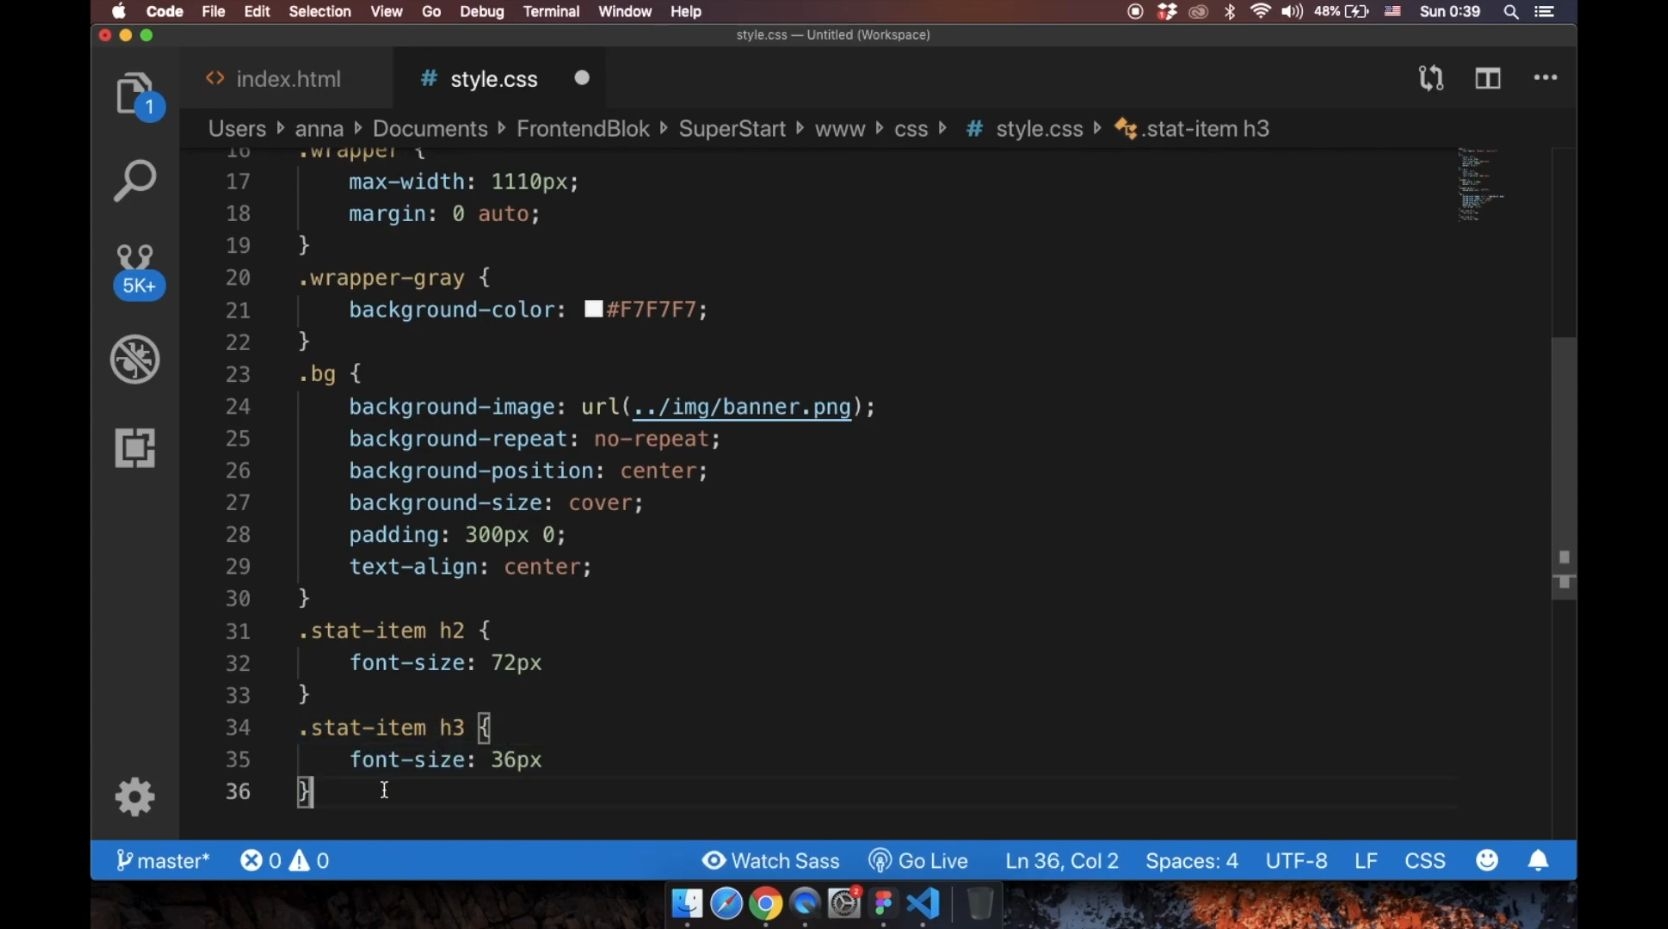Open the Extensions view in activity bar
1668x929 pixels.
point(135,448)
